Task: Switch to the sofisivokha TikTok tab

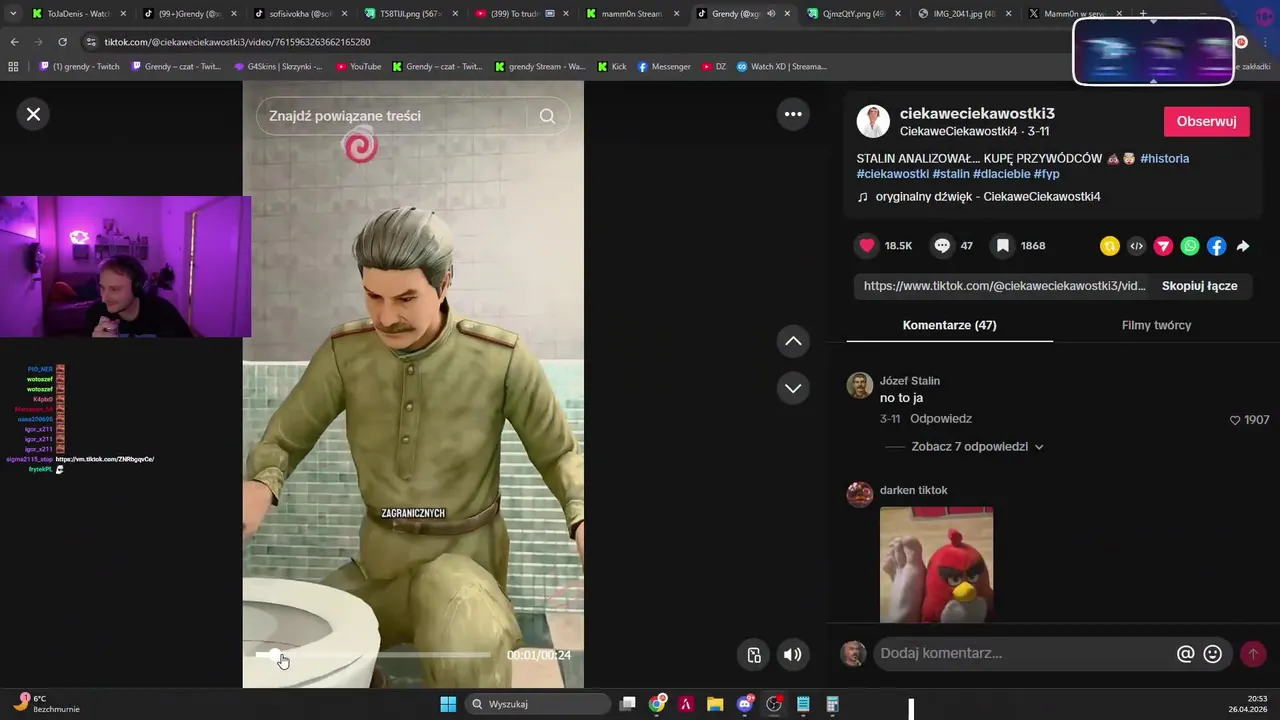Action: (298, 14)
